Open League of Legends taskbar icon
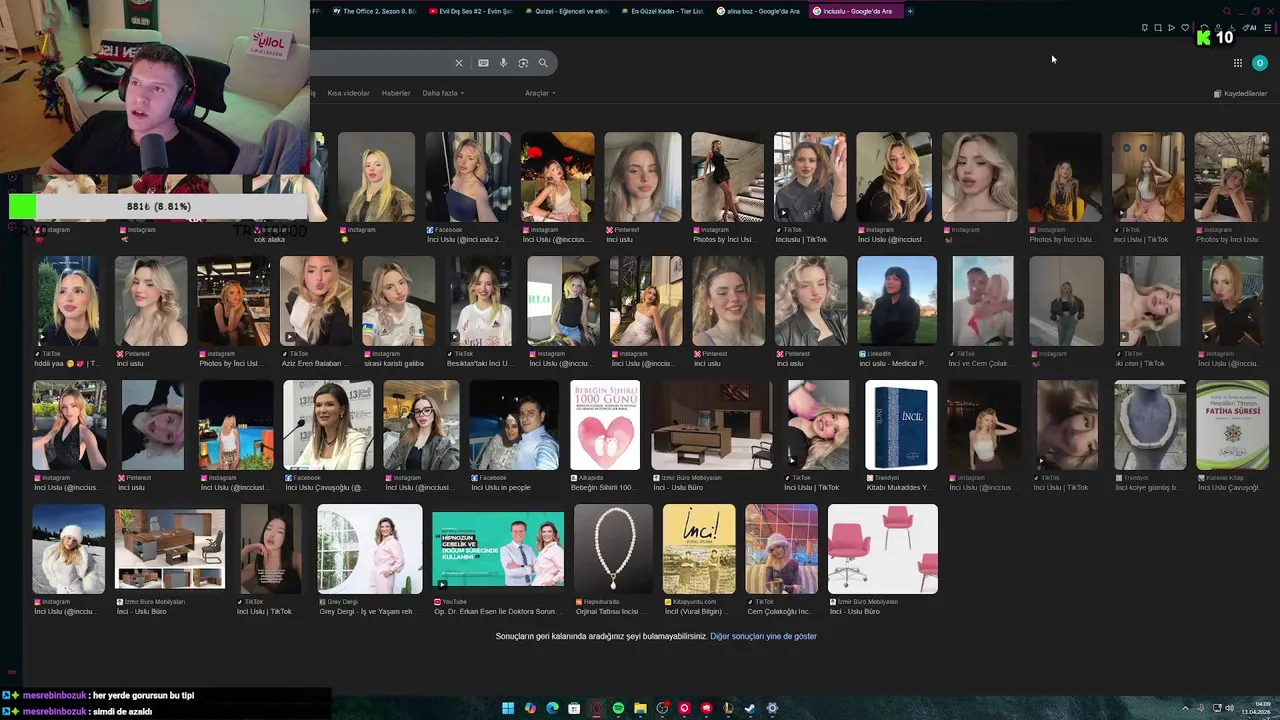 tap(728, 708)
